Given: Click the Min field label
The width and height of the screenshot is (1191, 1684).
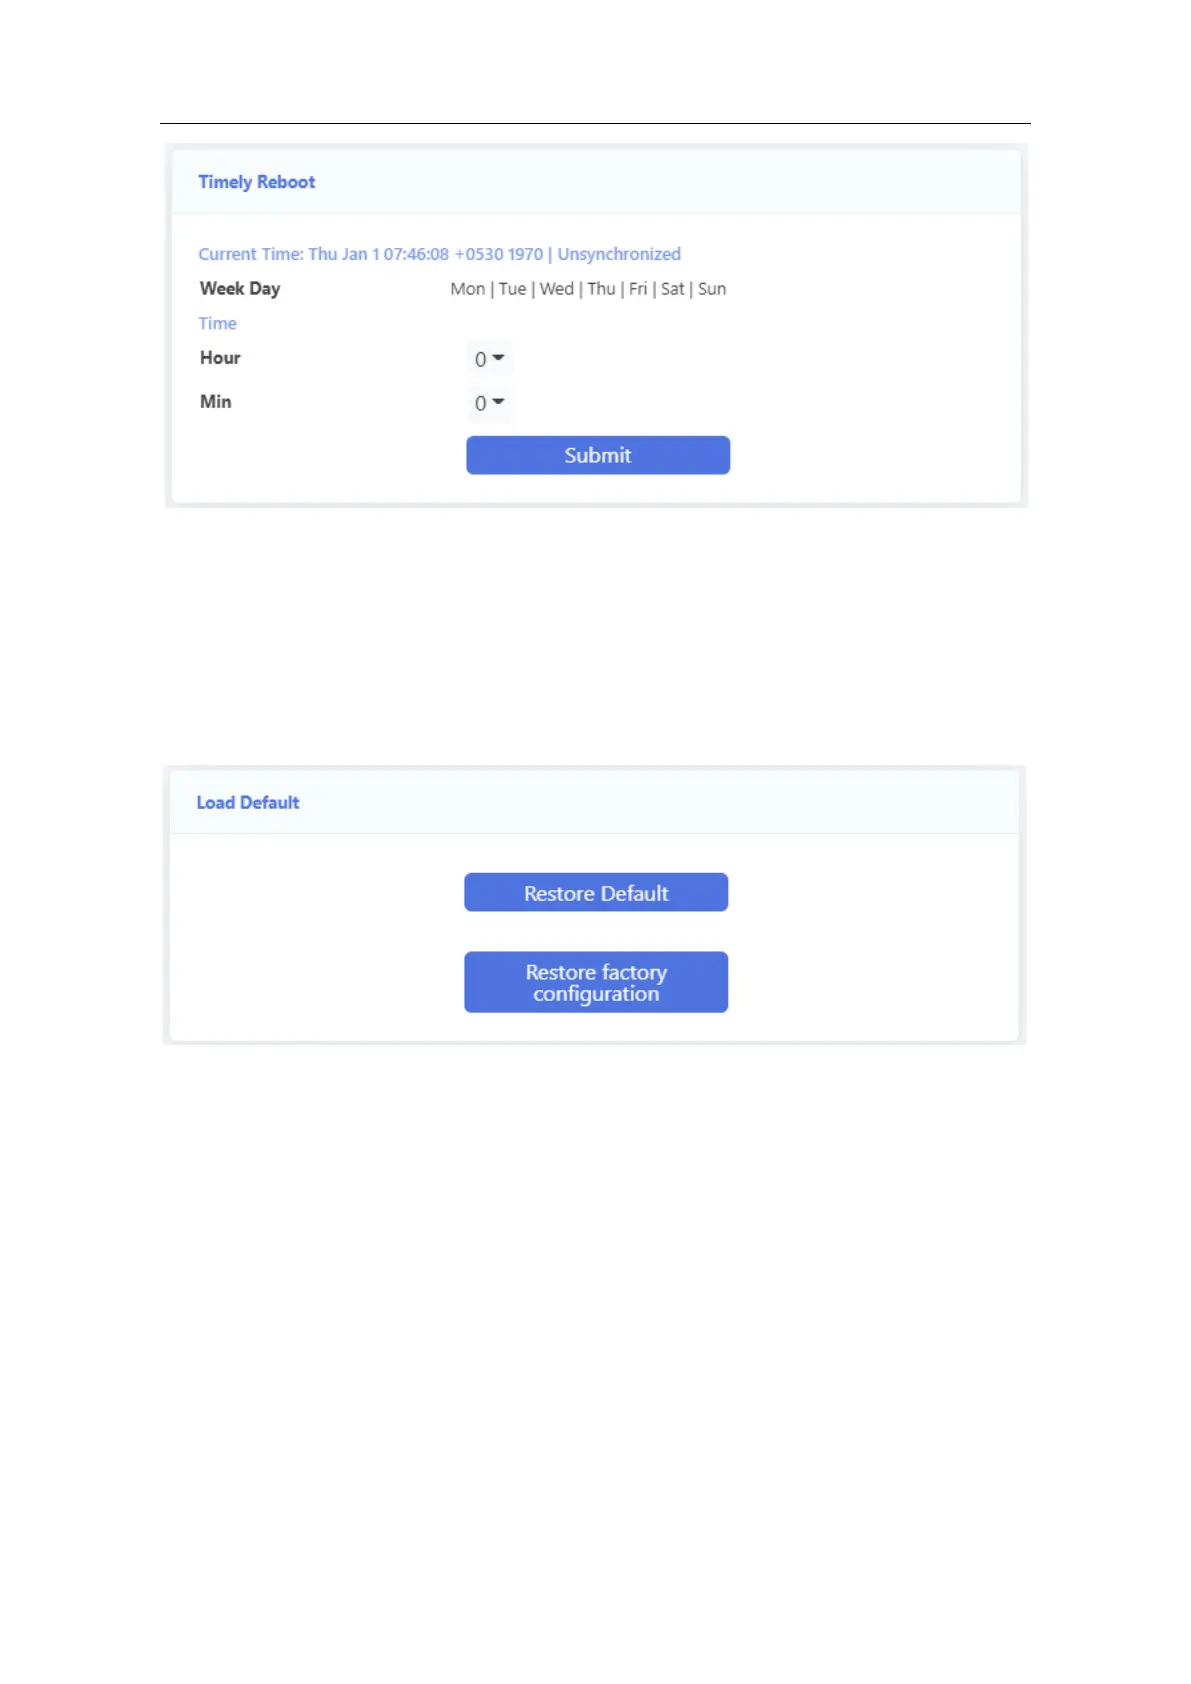Looking at the screenshot, I should [216, 402].
